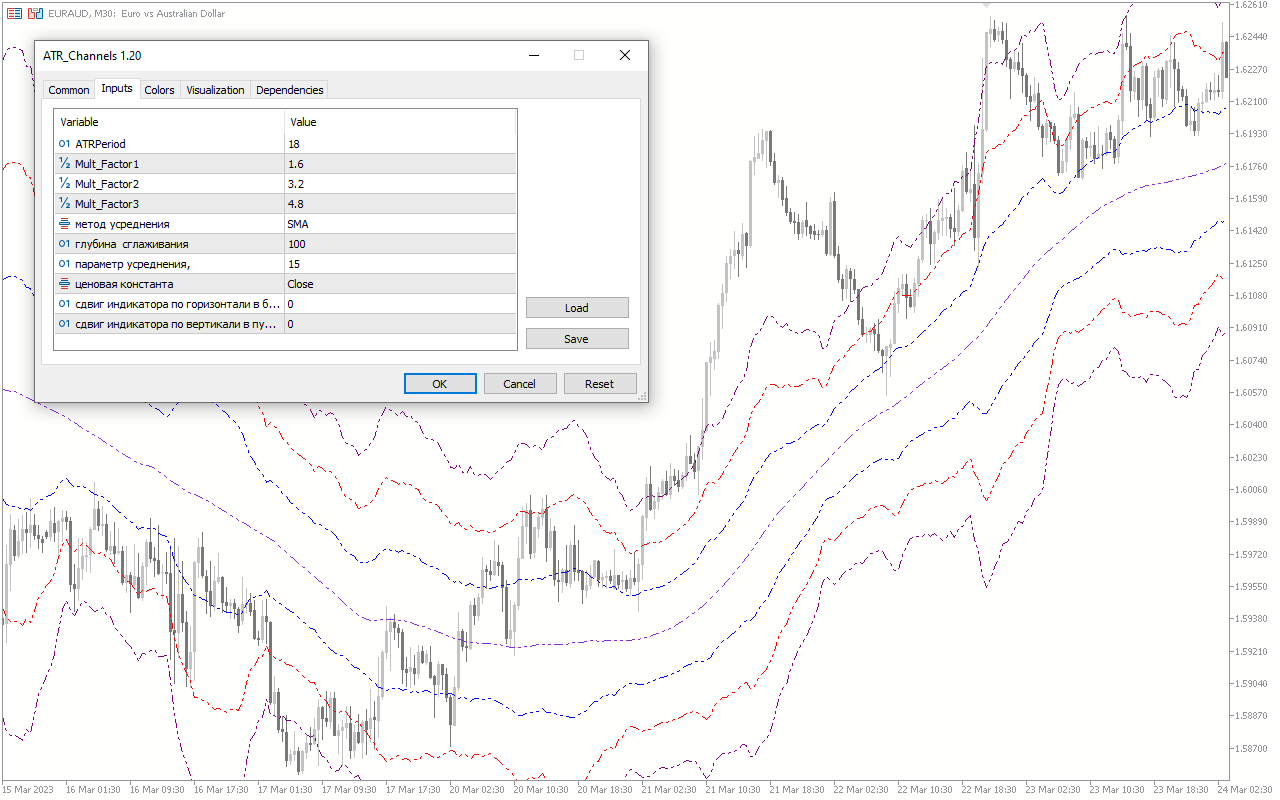Open the Dependencies tab
This screenshot has height=800, width=1280.
(290, 90)
